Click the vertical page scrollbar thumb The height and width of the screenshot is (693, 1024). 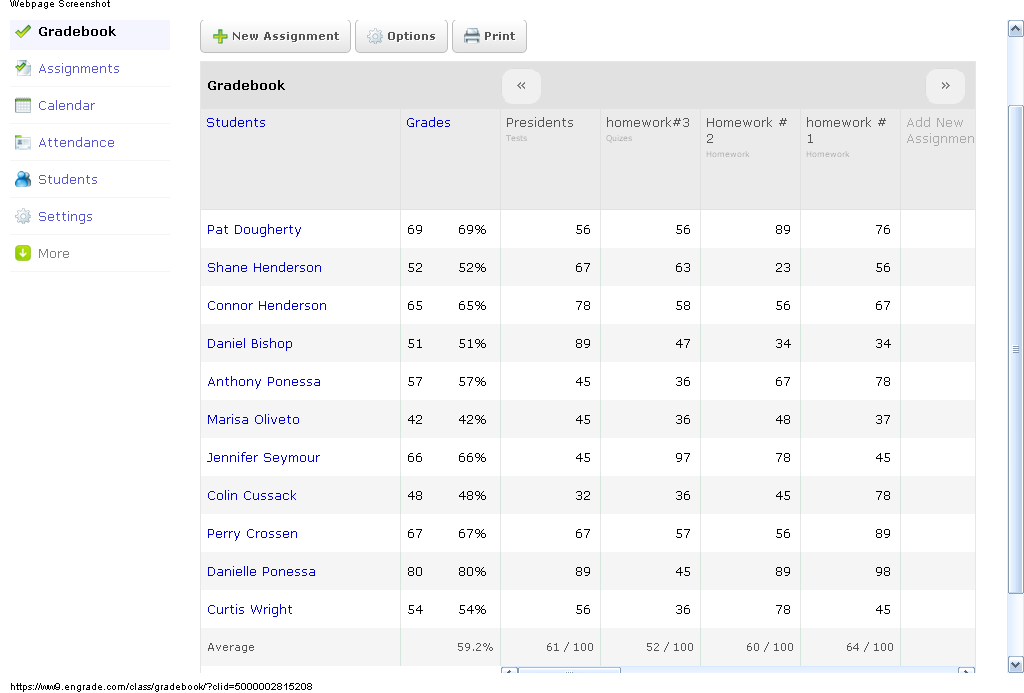pos(1016,350)
